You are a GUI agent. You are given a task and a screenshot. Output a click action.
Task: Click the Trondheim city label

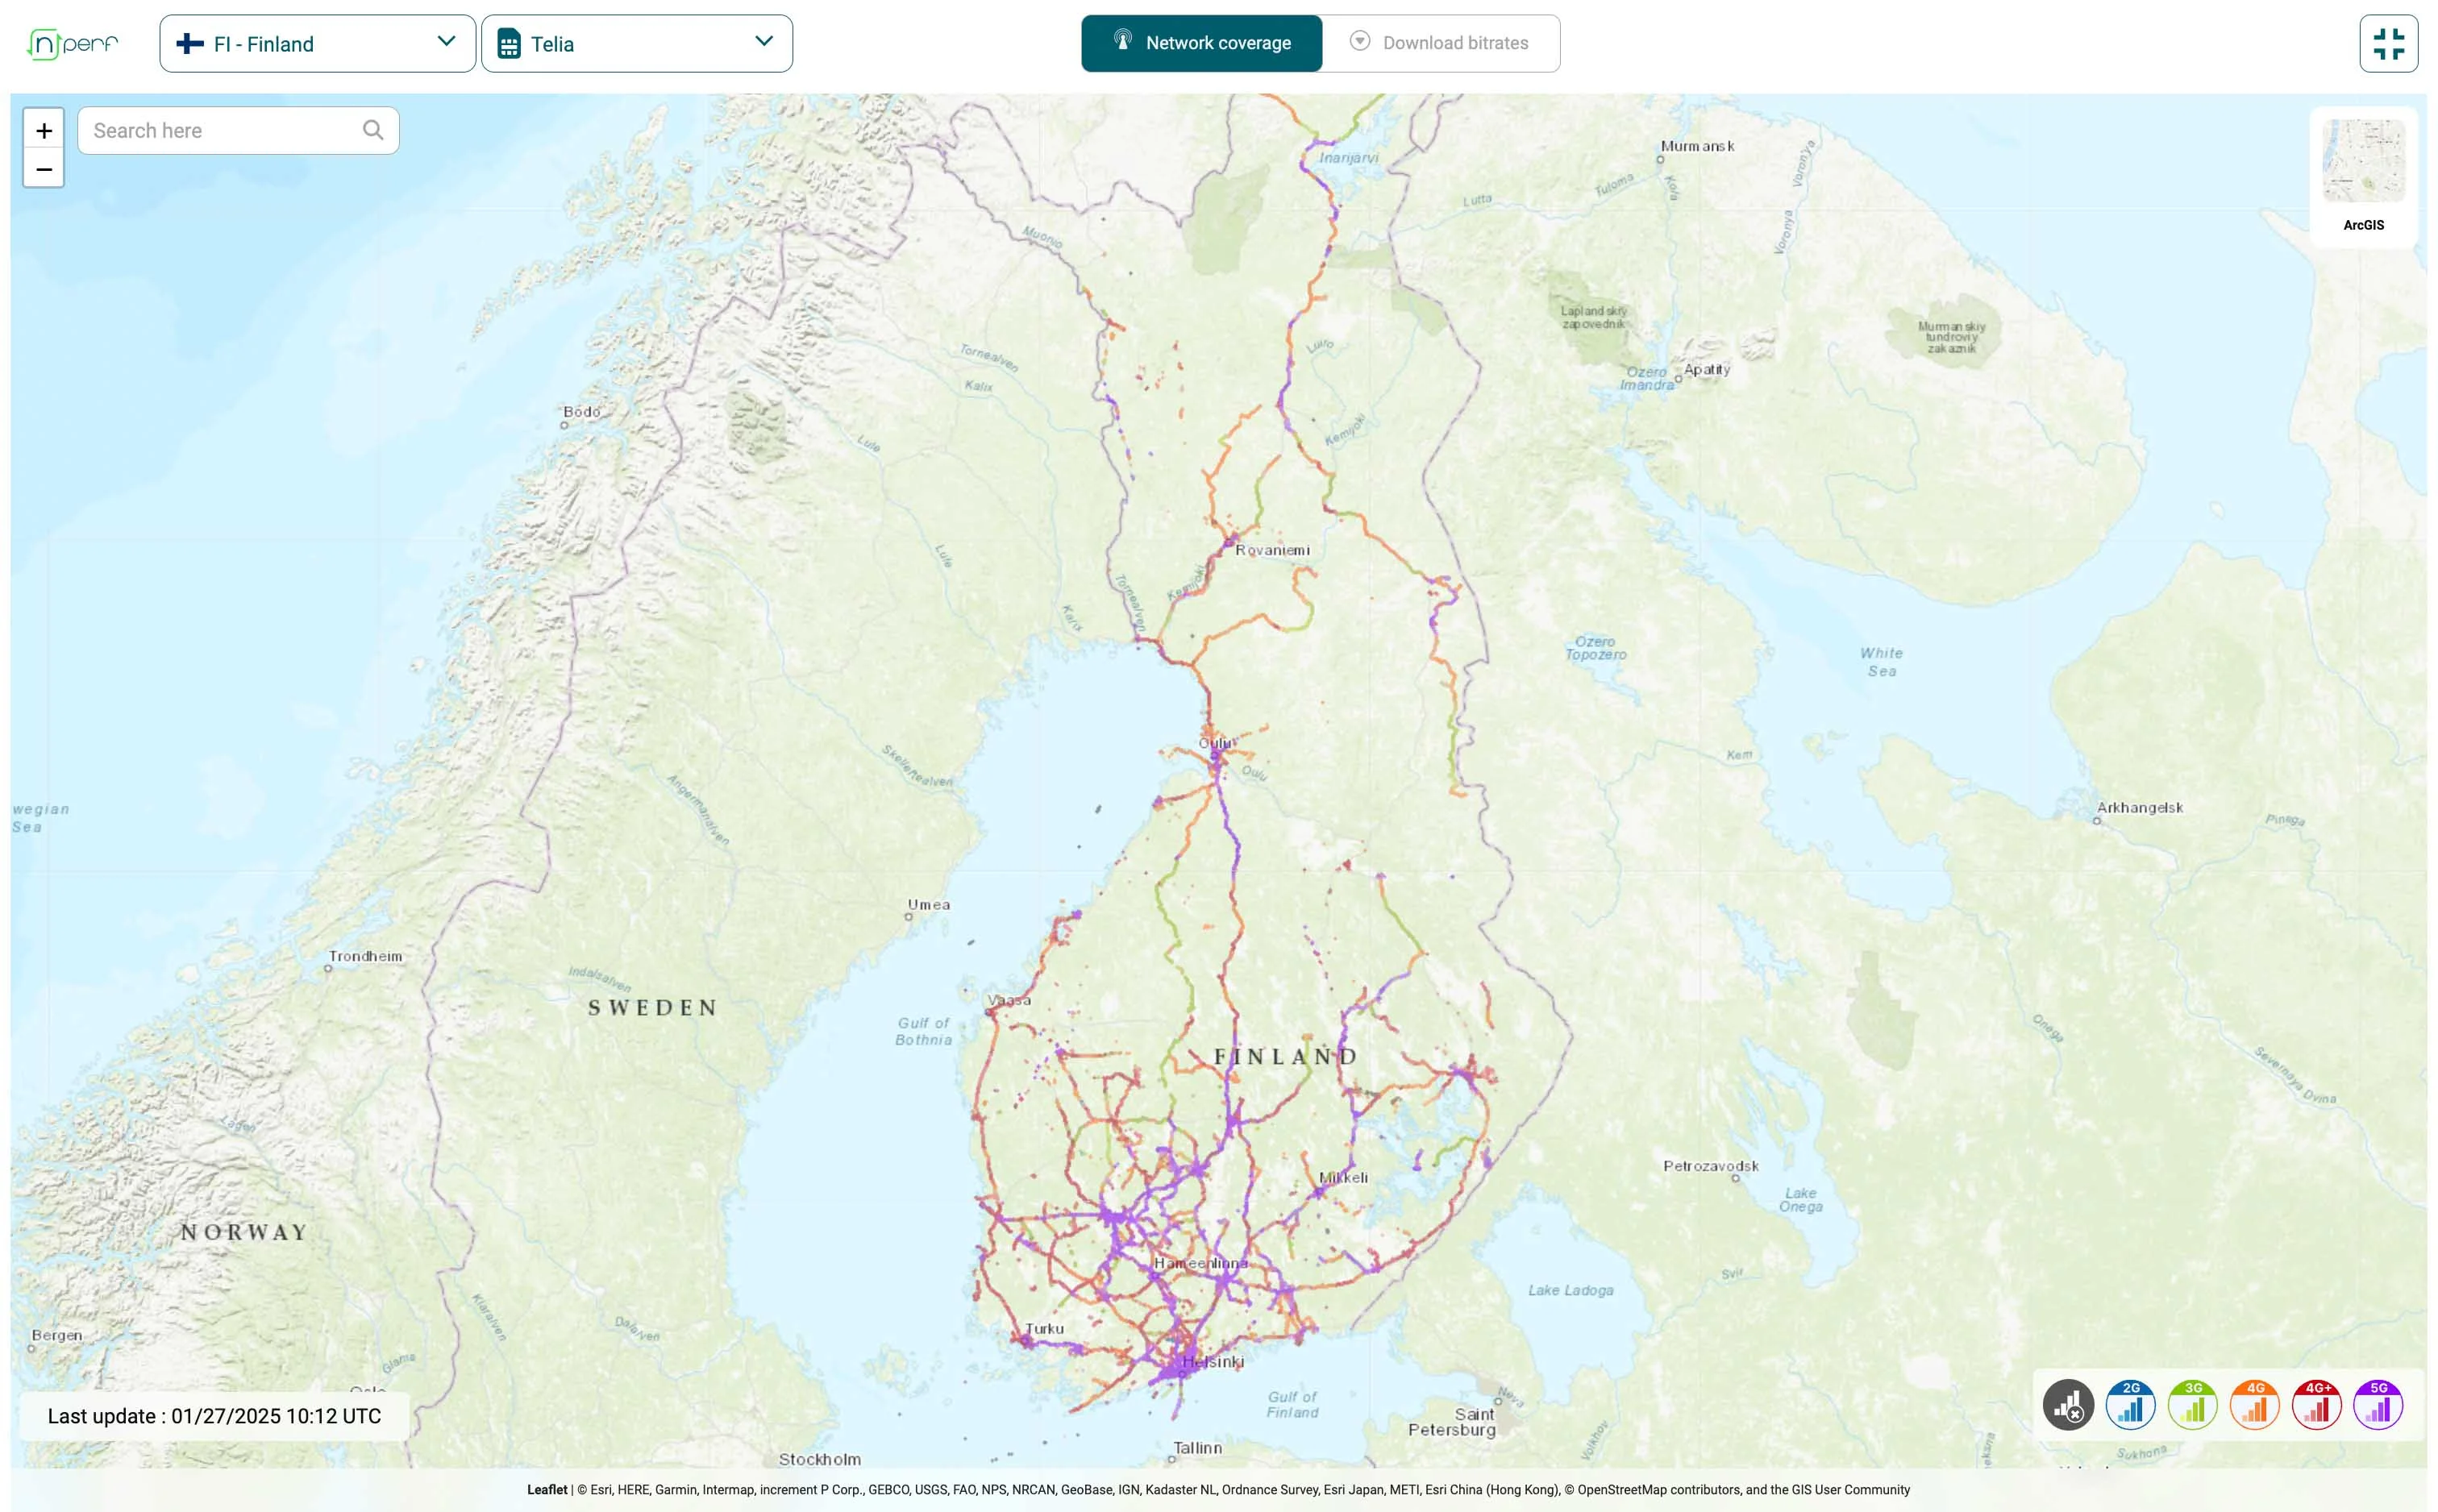pyautogui.click(x=365, y=956)
